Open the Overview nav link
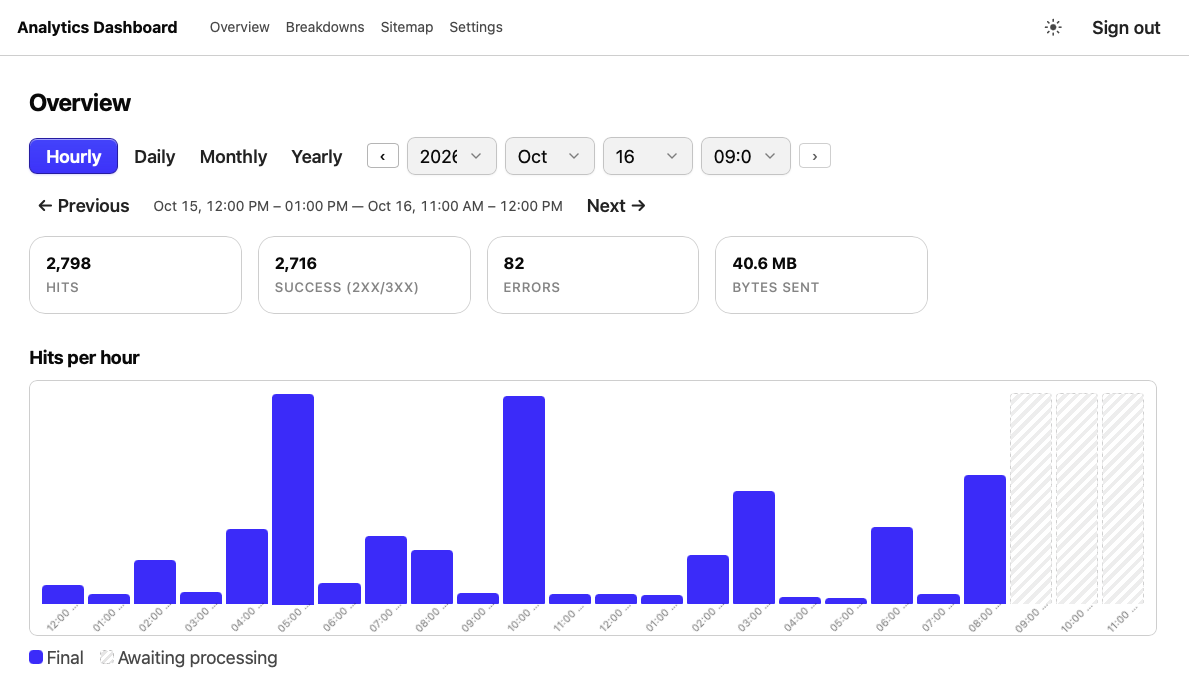 [240, 27]
